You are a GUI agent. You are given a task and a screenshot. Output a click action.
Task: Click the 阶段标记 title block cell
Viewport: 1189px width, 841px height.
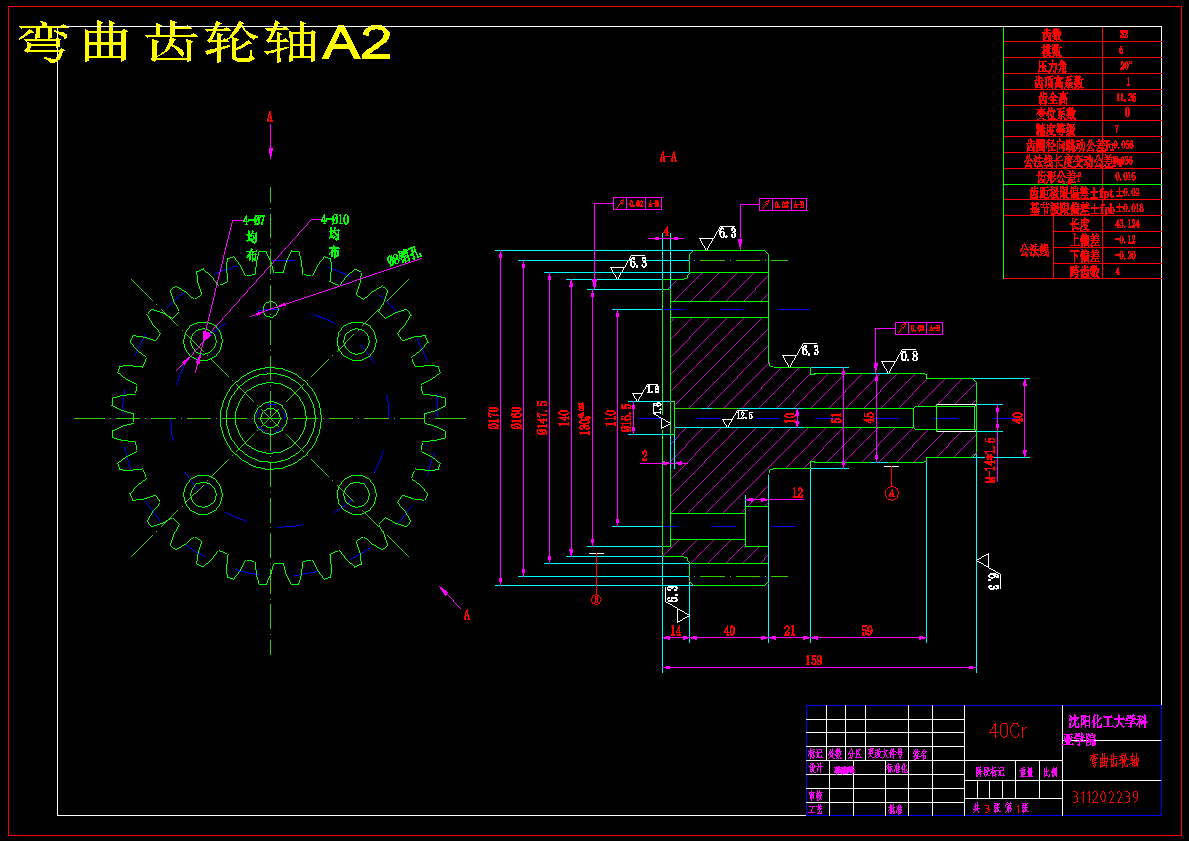tap(990, 772)
